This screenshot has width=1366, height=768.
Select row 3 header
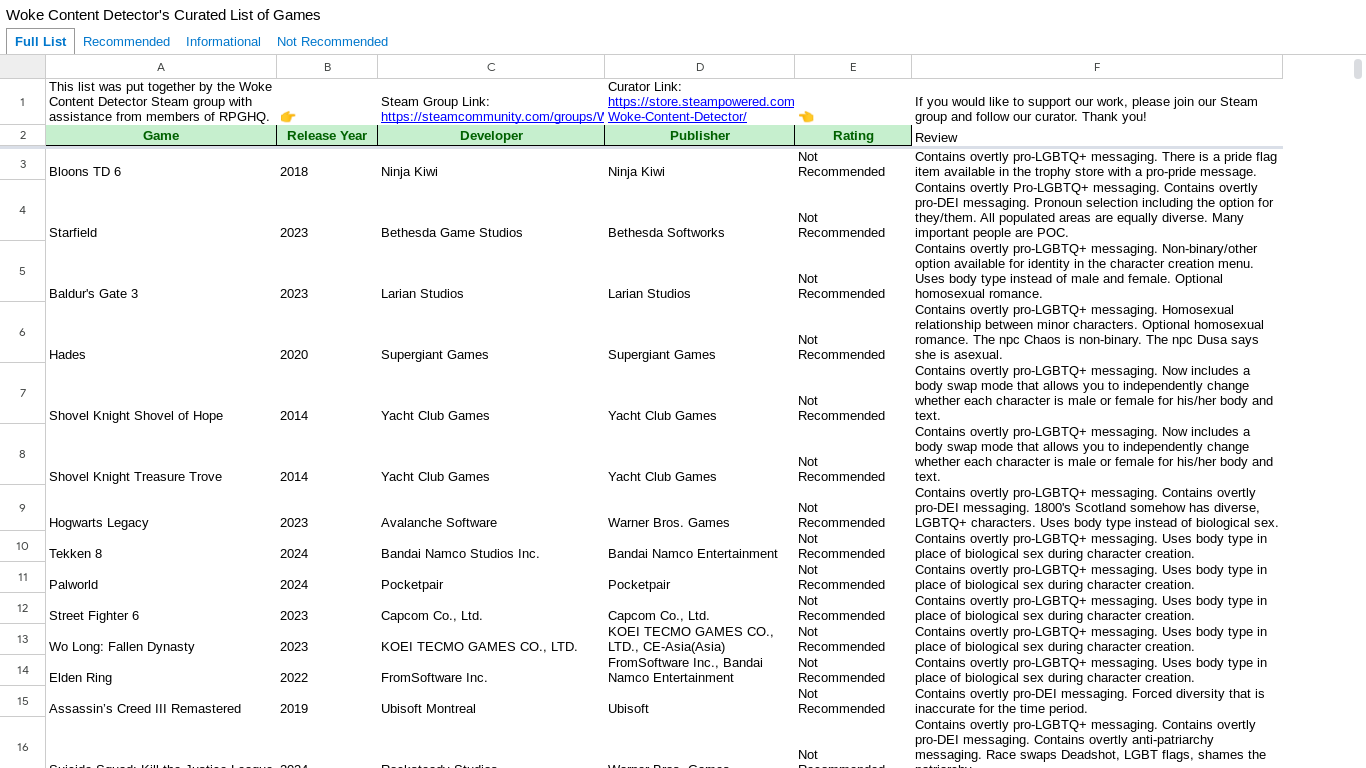pos(23,164)
